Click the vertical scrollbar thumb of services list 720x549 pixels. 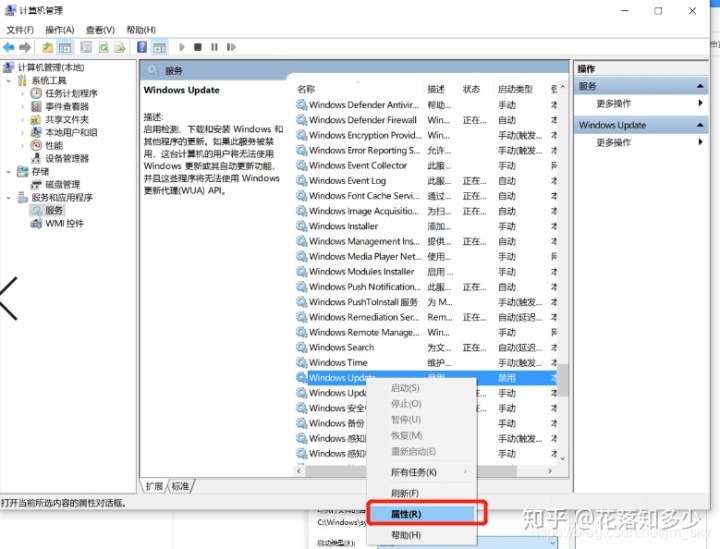click(x=563, y=380)
